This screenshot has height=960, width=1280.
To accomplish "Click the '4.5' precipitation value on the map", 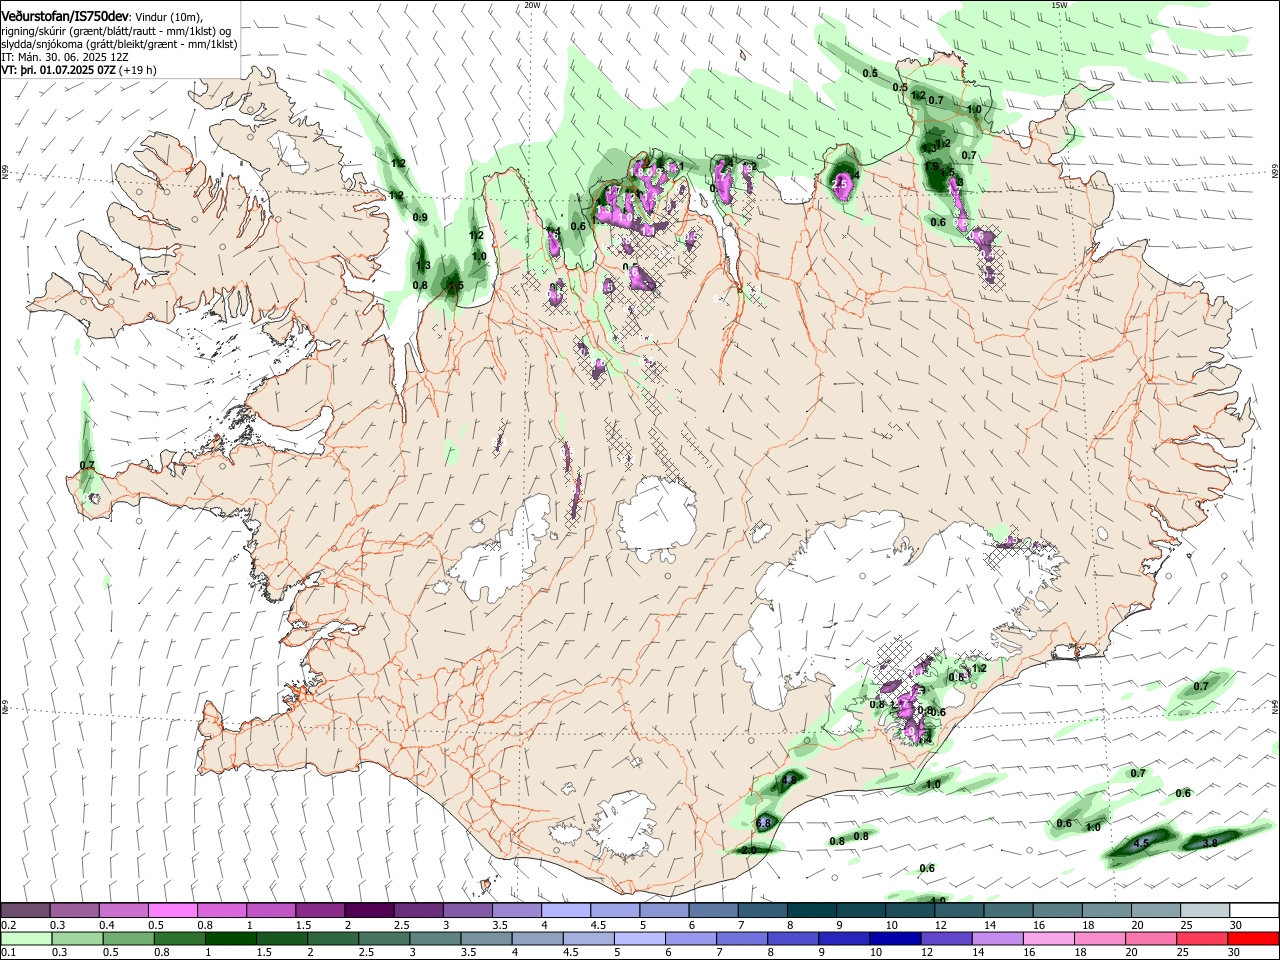I will pos(1142,843).
